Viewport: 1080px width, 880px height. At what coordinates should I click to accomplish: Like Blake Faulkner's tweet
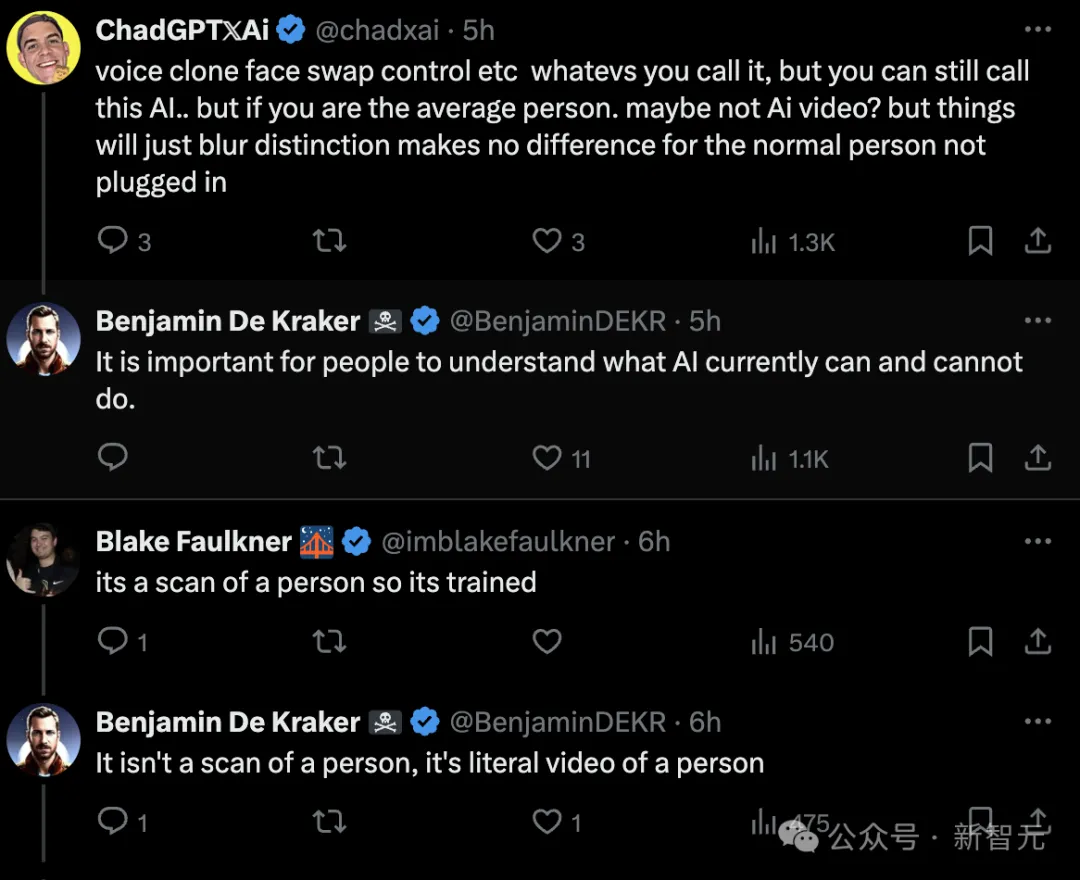[x=547, y=641]
